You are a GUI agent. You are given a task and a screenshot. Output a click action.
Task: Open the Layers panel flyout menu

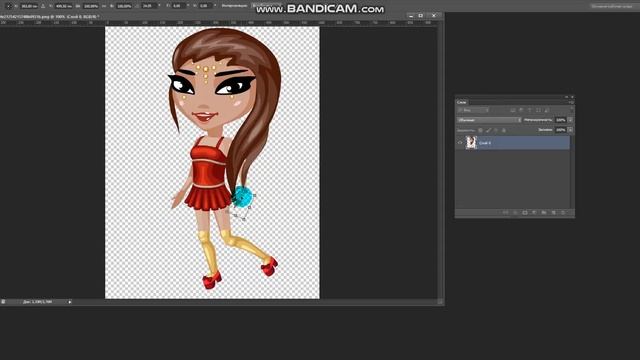571,102
